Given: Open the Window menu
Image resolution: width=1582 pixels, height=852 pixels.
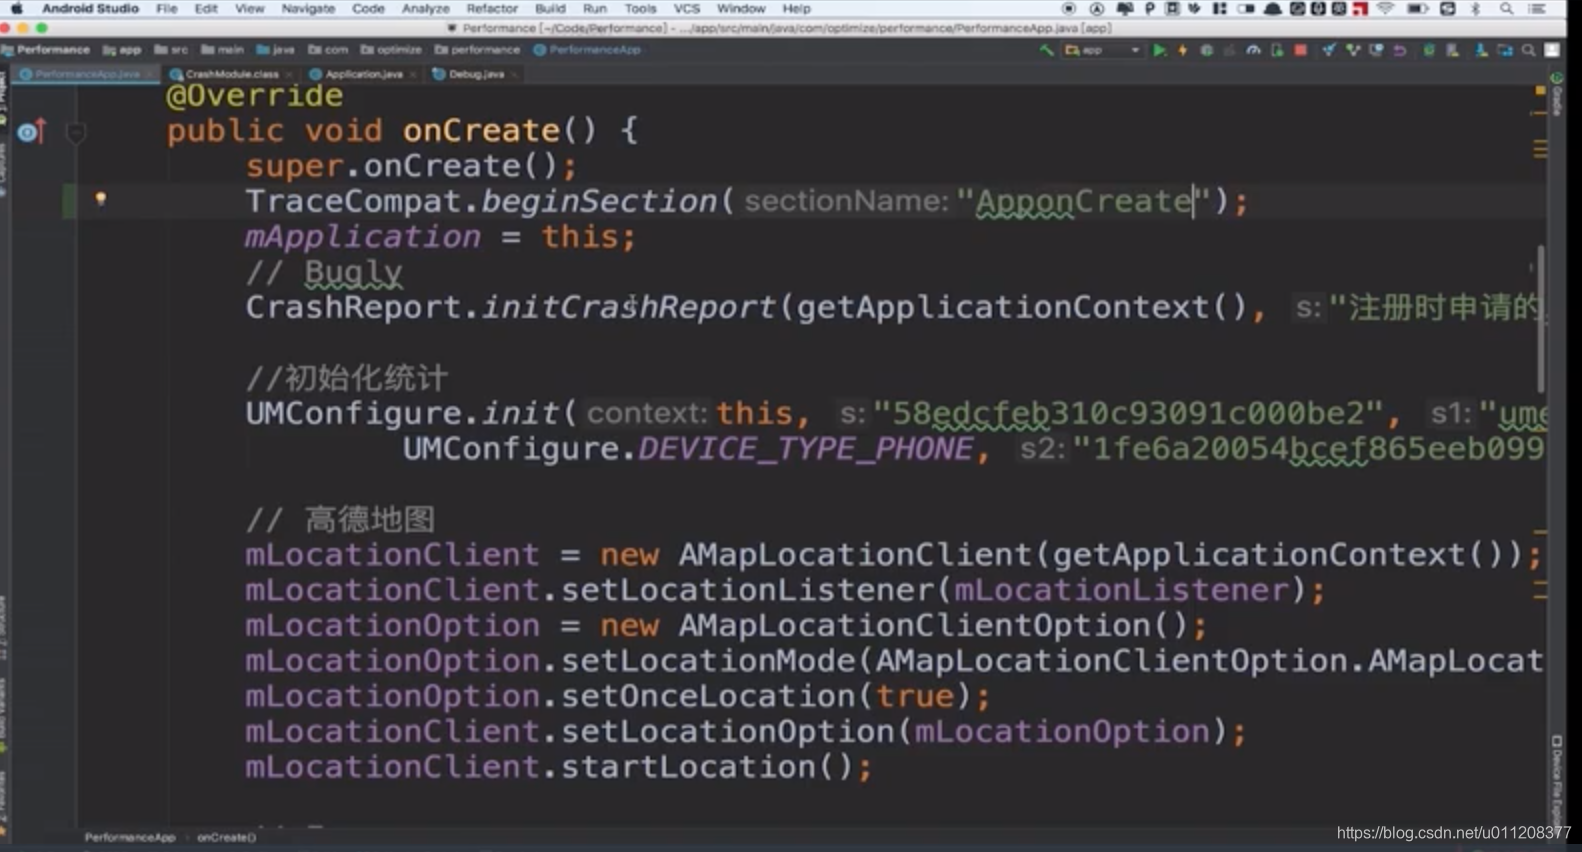Looking at the screenshot, I should pyautogui.click(x=741, y=8).
